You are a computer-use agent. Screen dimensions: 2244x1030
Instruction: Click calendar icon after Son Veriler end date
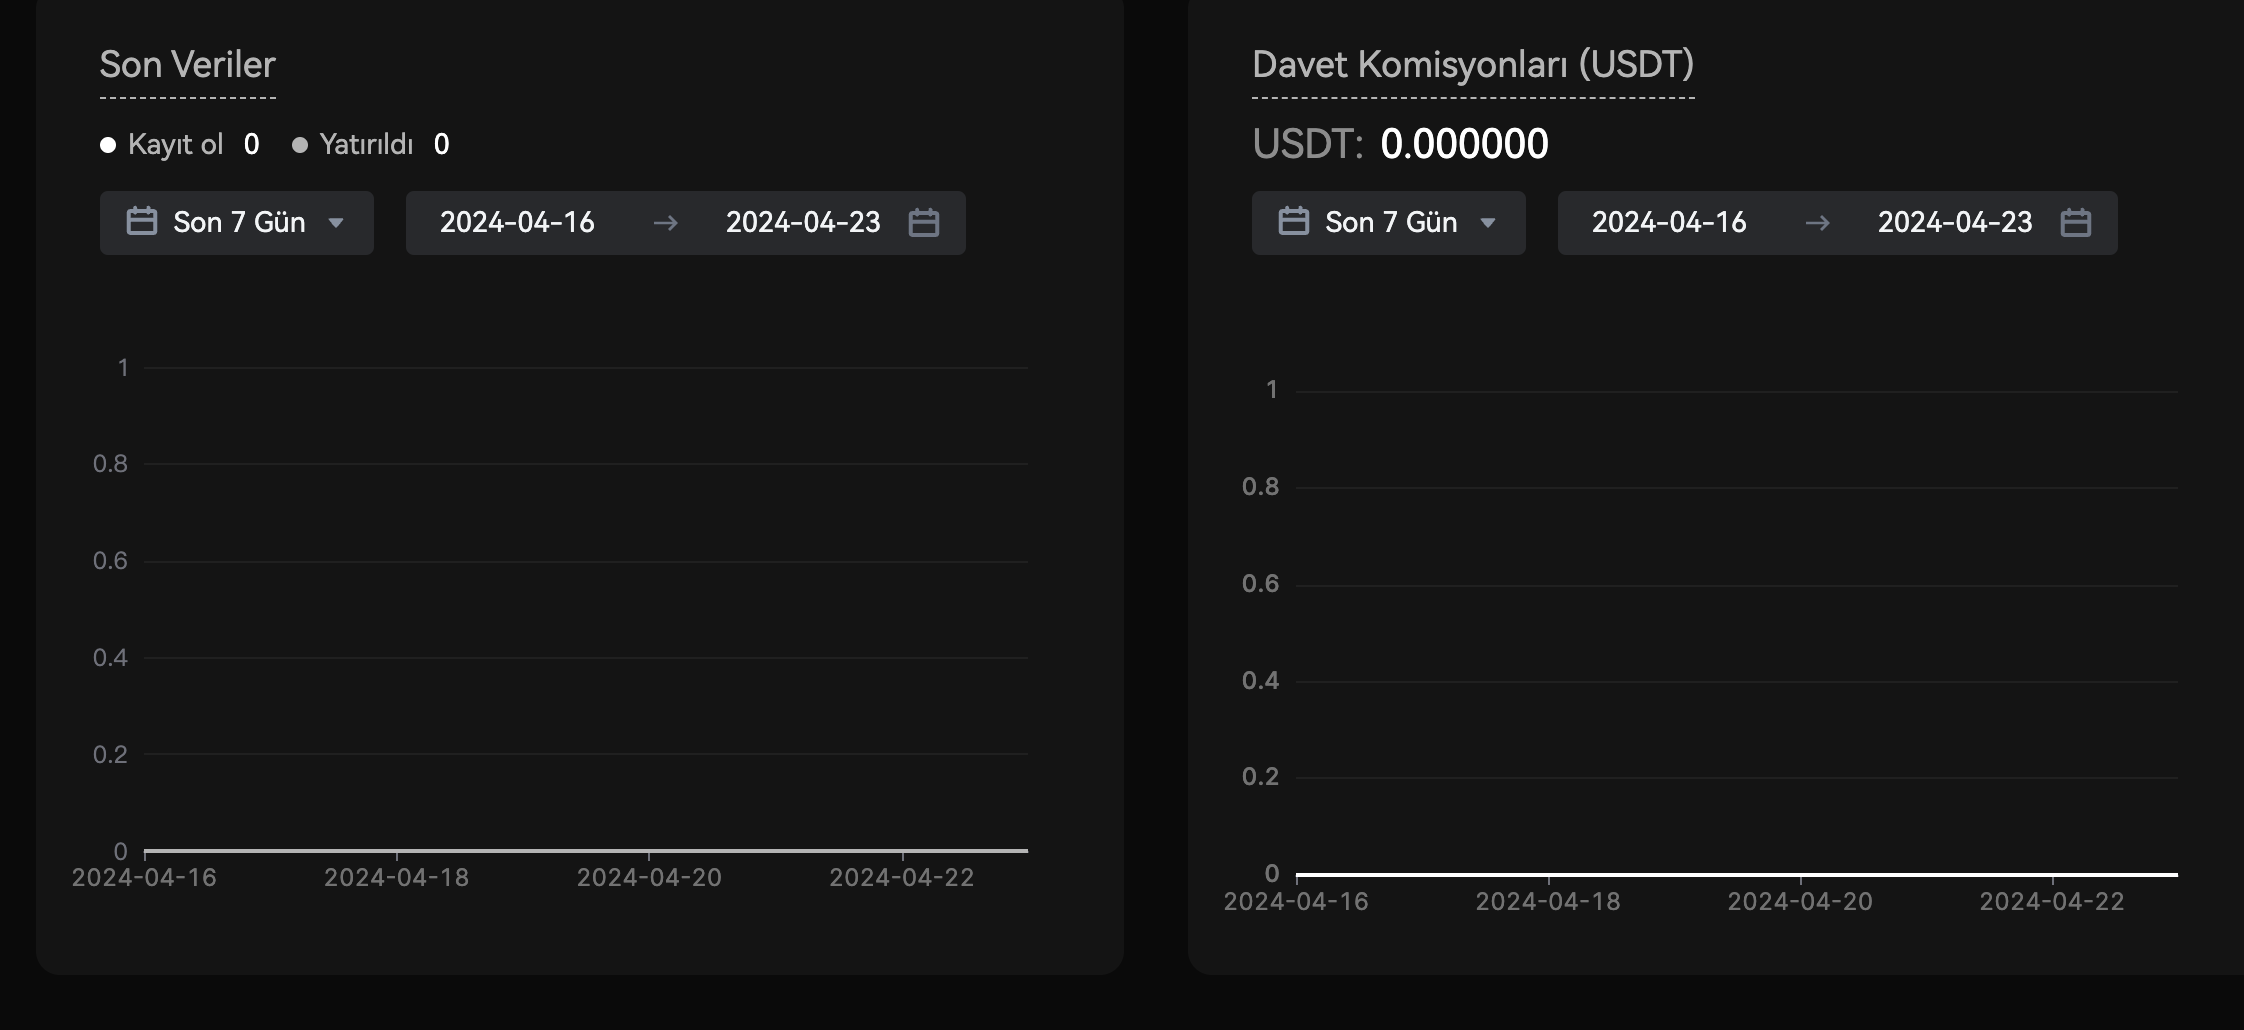[x=923, y=222]
